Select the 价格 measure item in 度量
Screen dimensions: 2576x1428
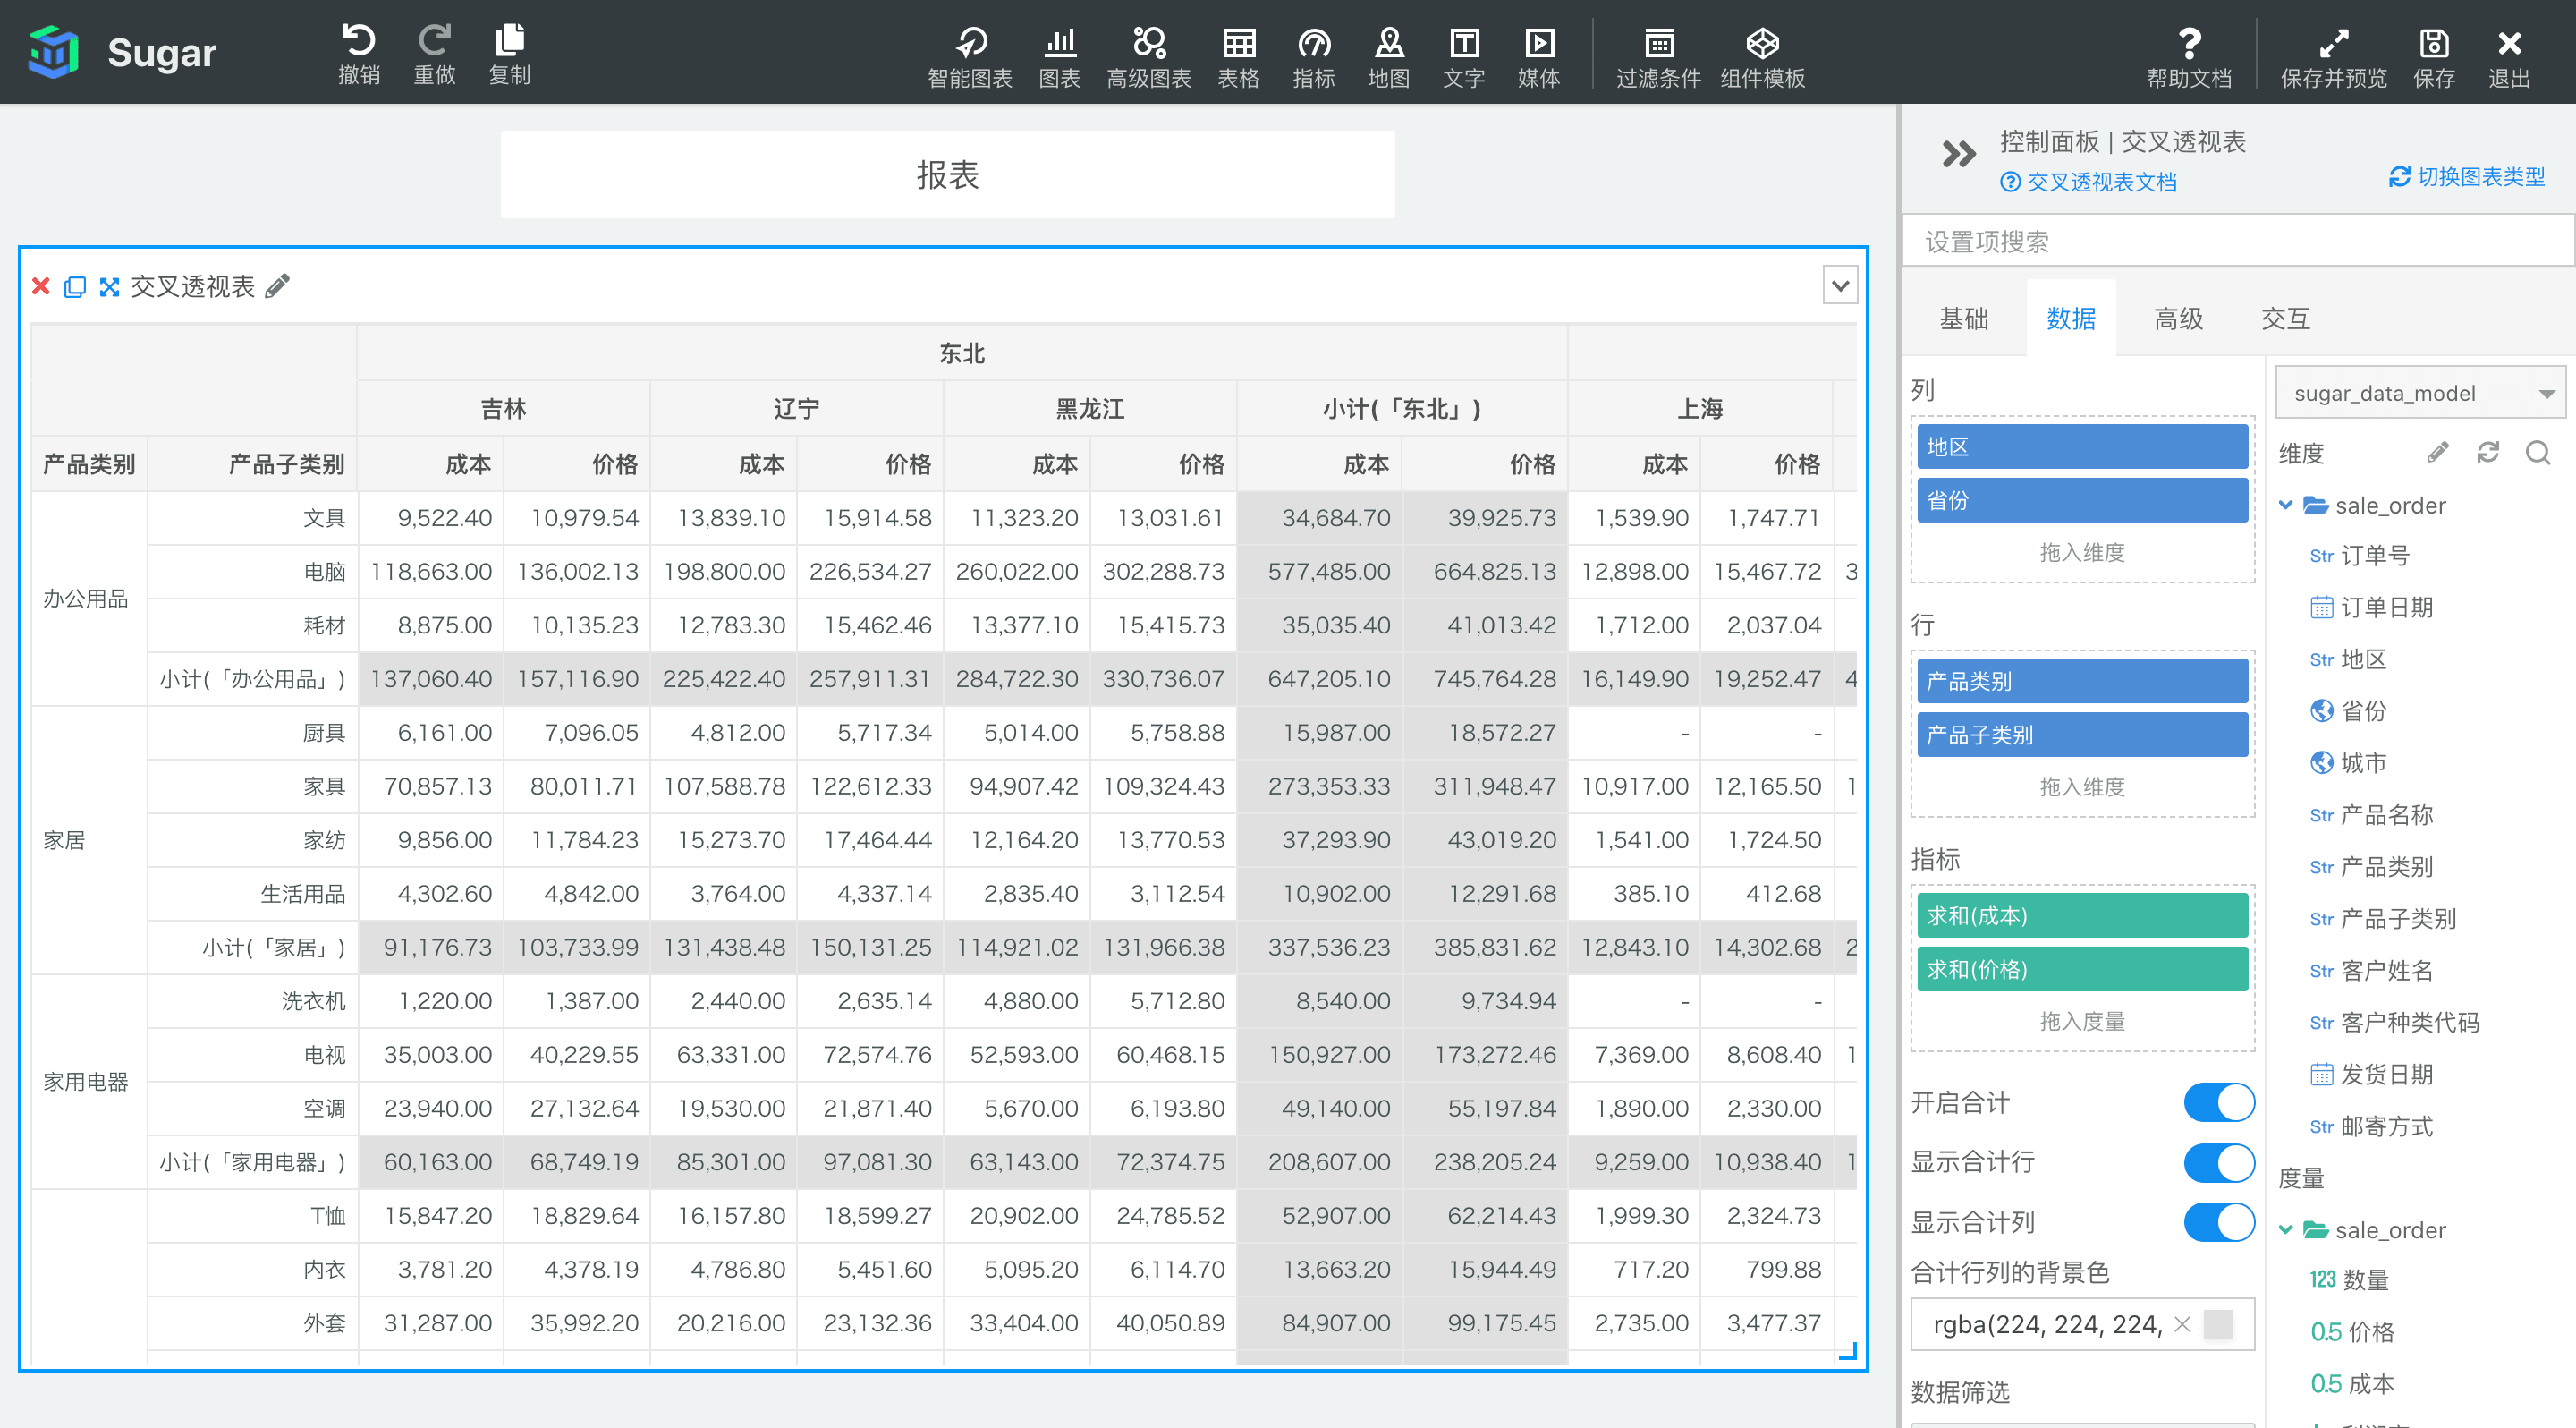[2352, 1331]
